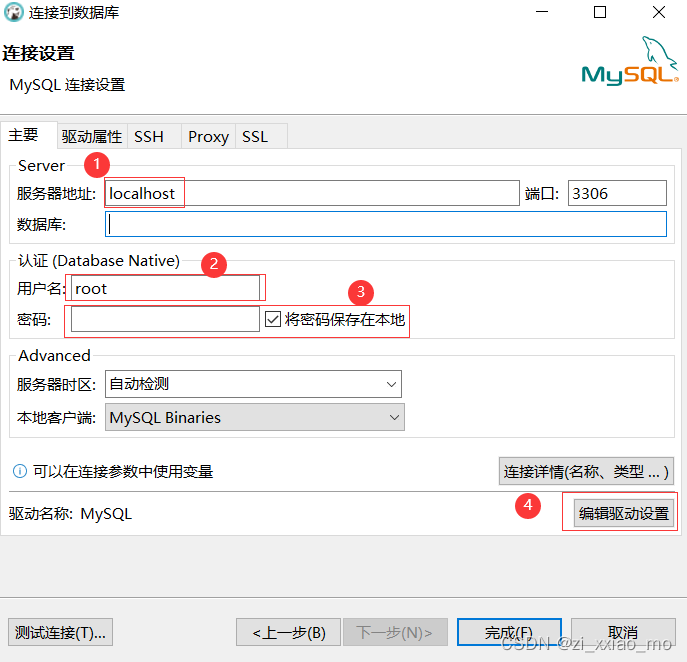Image resolution: width=687 pixels, height=662 pixels.
Task: Go to the SSL tab
Action: [255, 137]
